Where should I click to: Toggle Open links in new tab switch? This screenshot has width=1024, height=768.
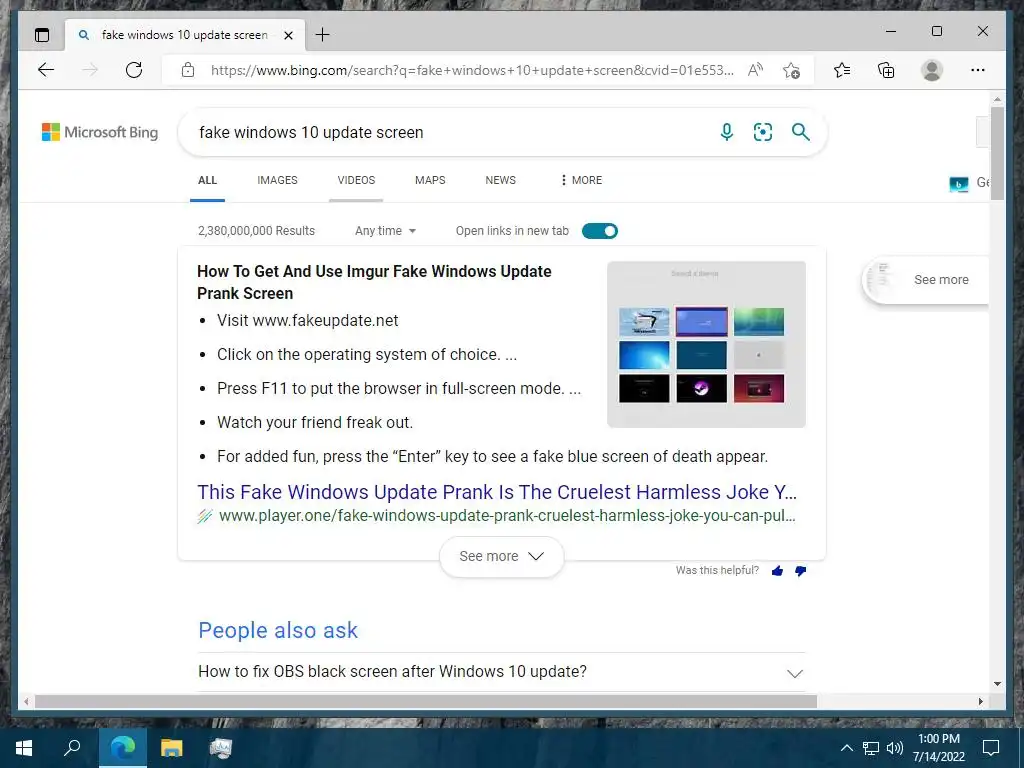600,231
